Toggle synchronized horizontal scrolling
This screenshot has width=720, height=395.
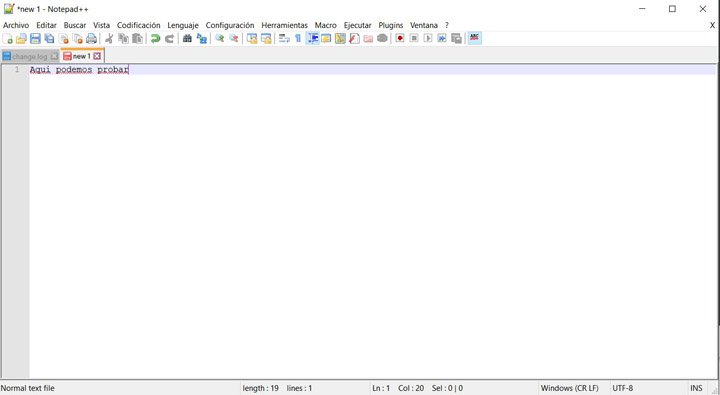[x=266, y=39]
